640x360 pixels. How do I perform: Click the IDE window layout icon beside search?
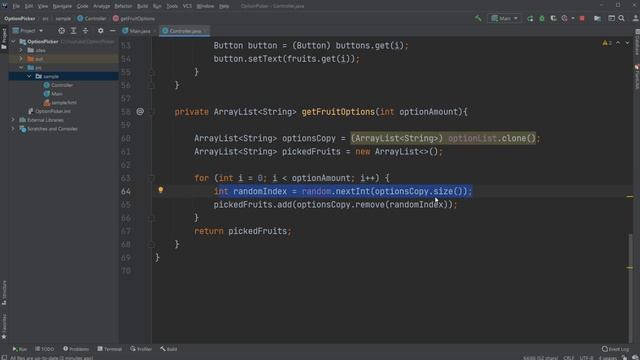click(611, 18)
